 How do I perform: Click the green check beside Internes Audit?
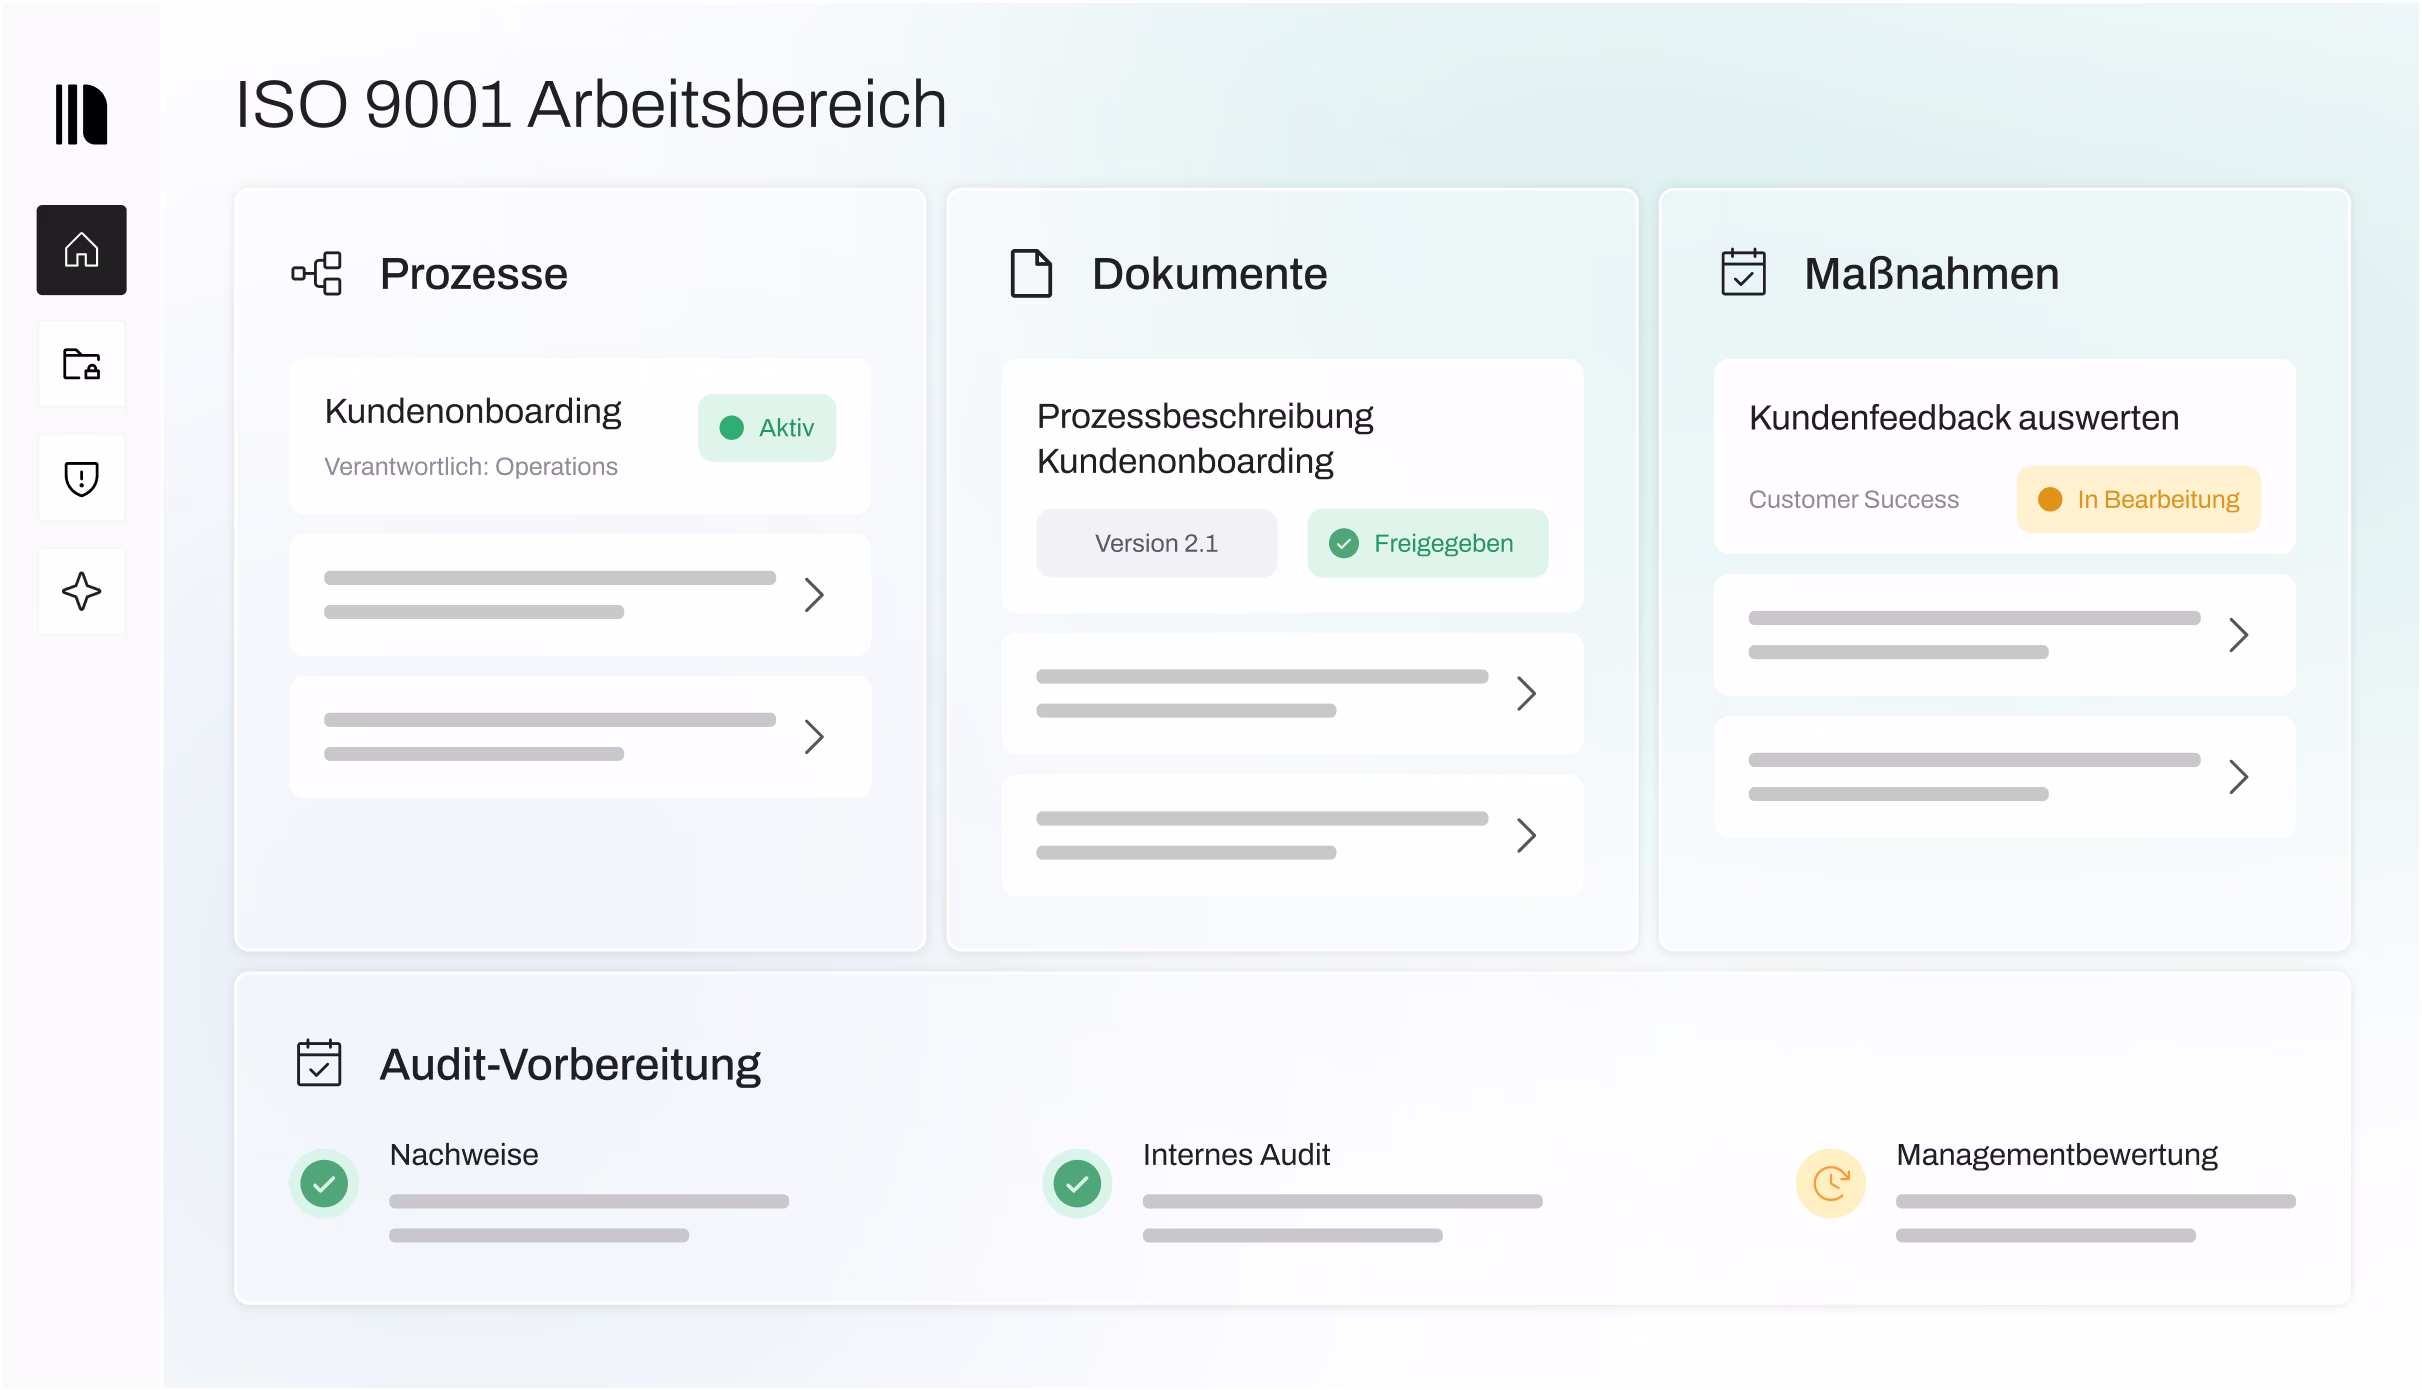click(1077, 1184)
